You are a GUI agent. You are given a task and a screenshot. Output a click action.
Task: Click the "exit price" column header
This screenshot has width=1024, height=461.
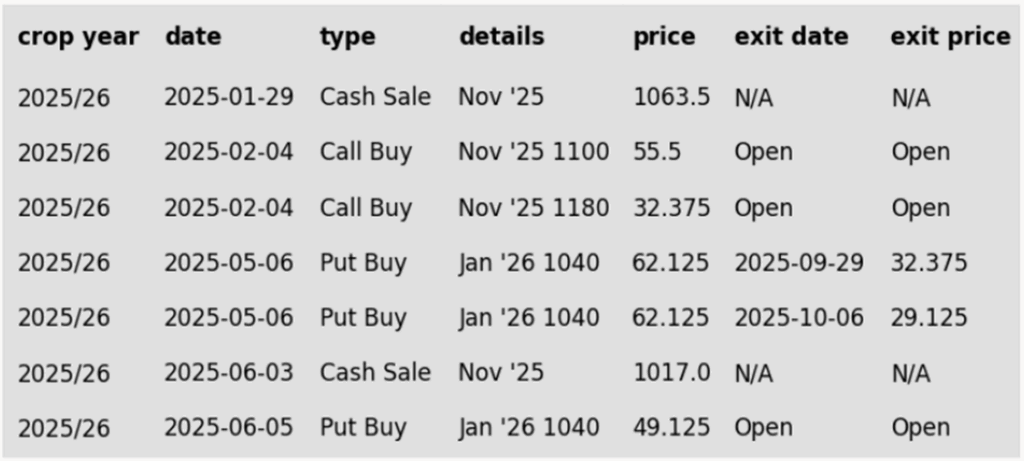(950, 37)
